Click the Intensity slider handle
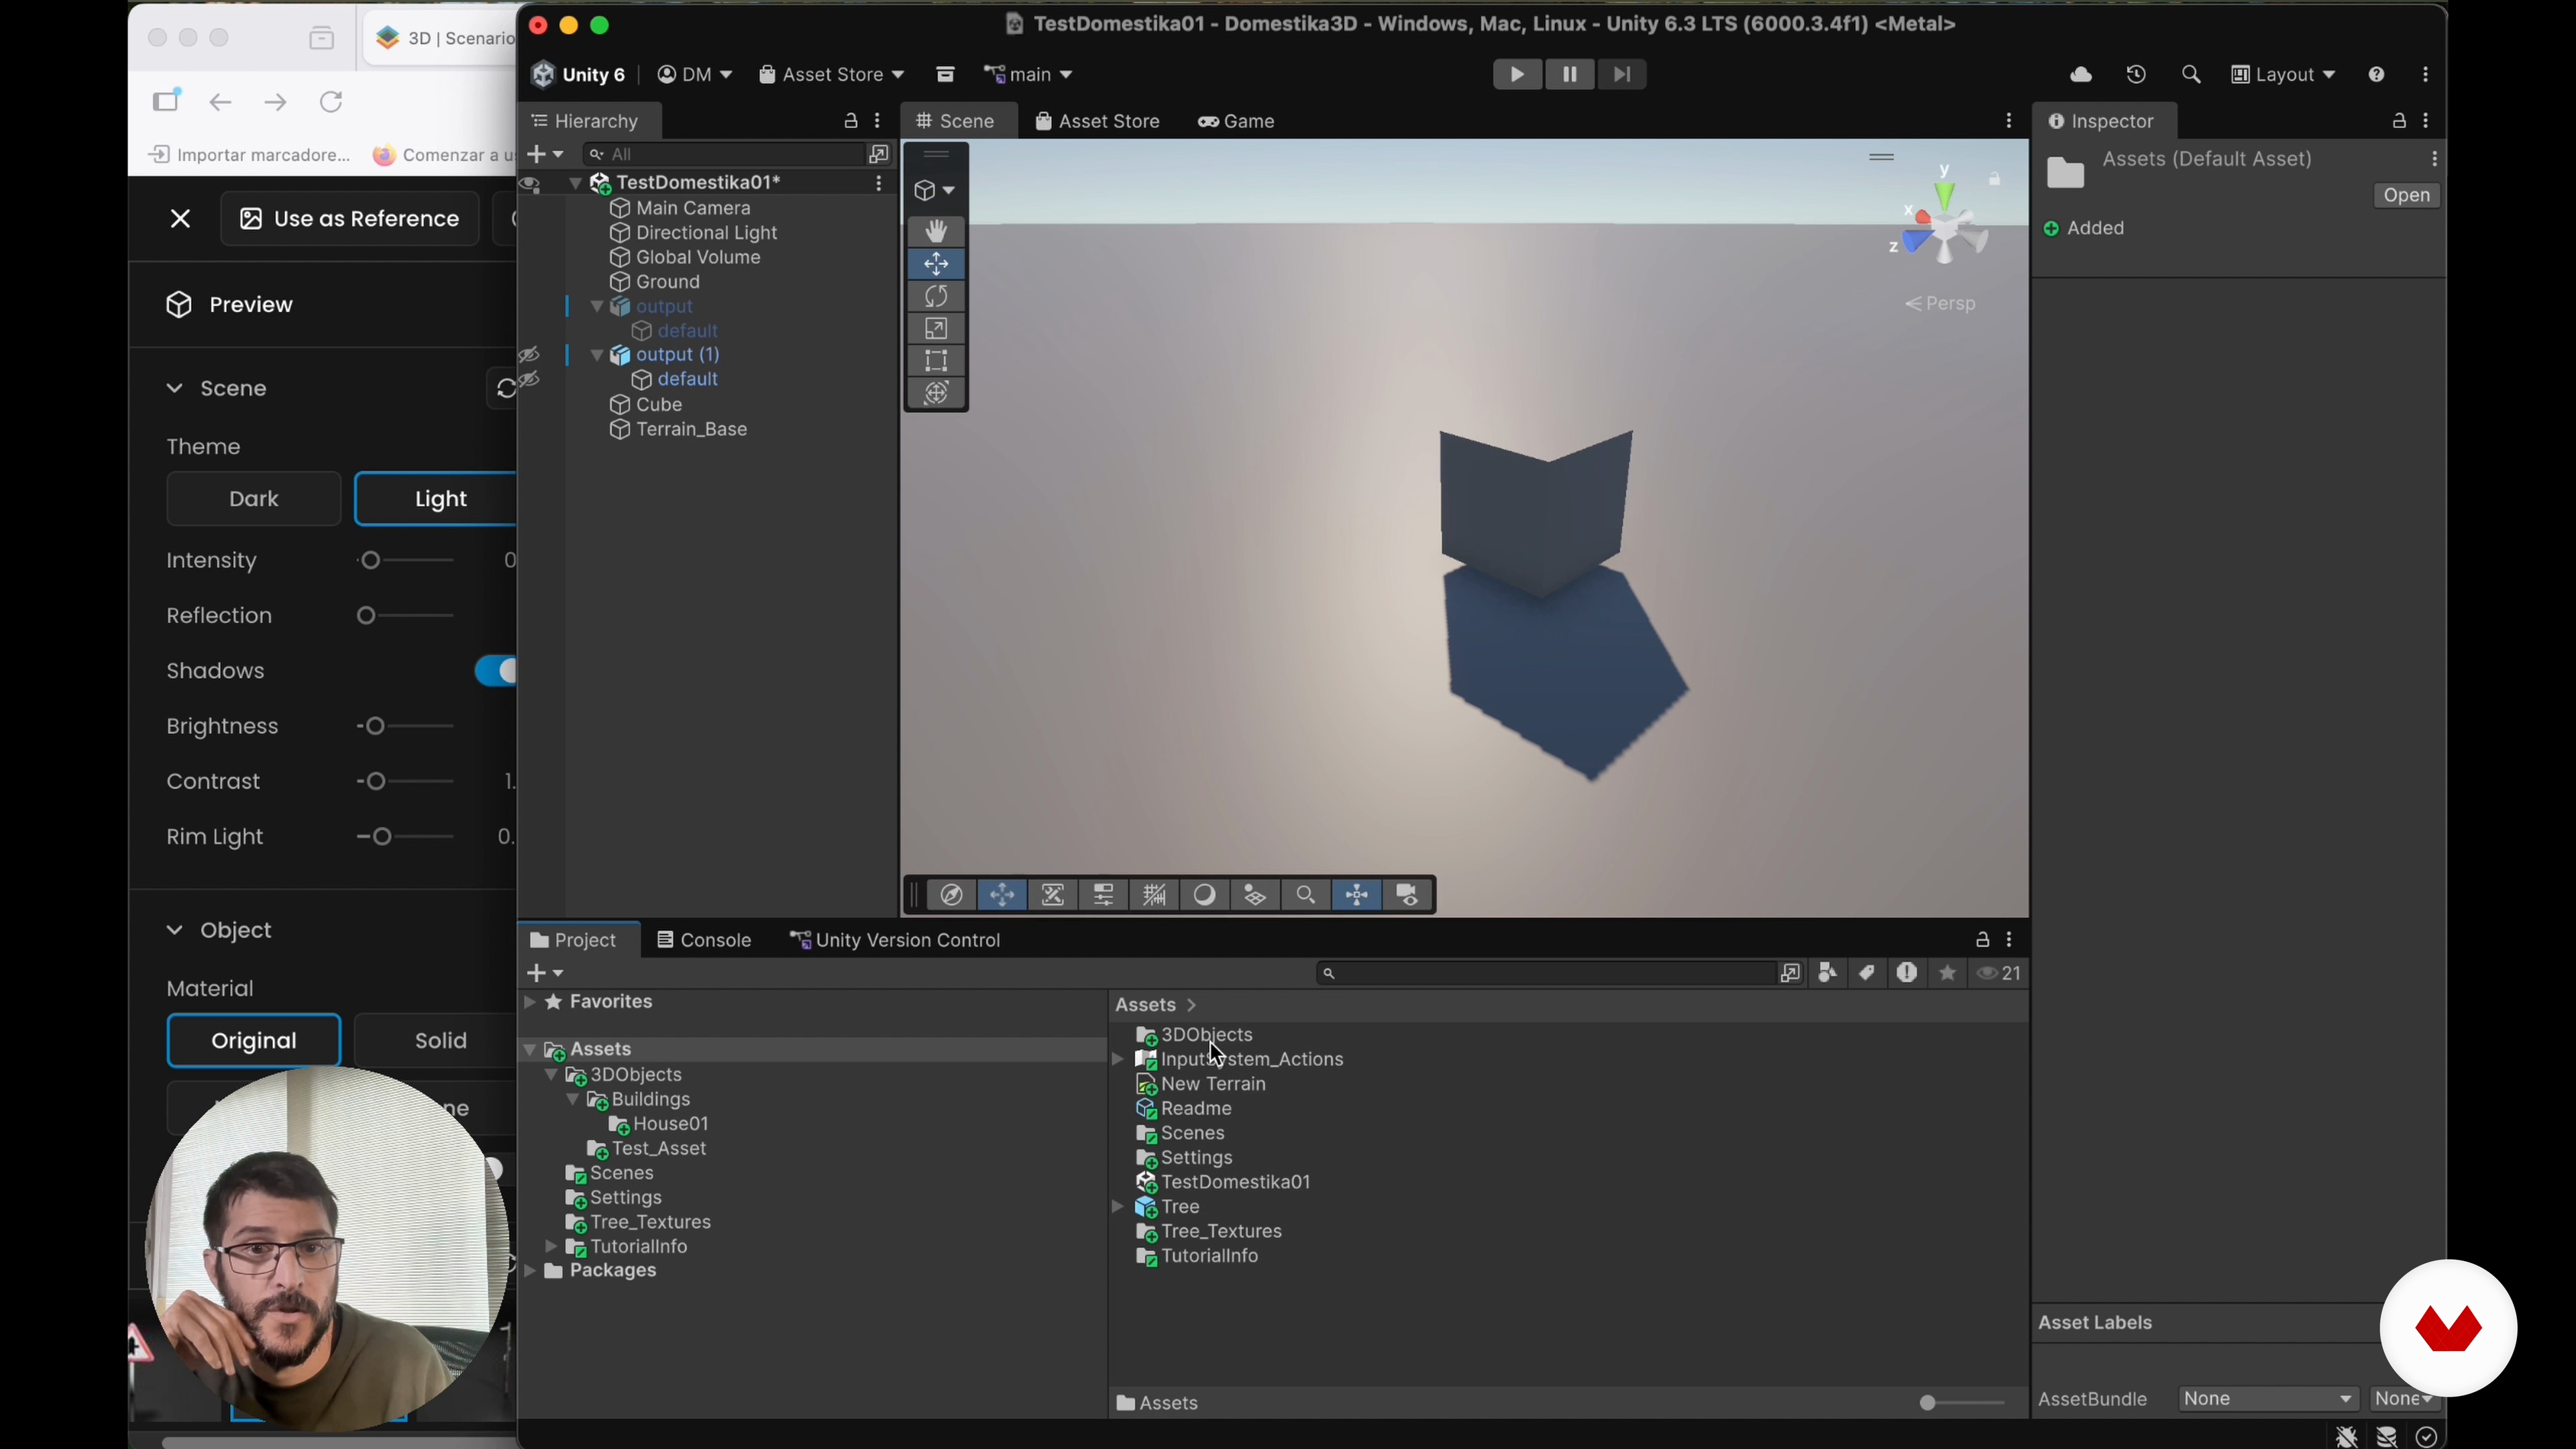The image size is (2576, 1449). point(371,561)
